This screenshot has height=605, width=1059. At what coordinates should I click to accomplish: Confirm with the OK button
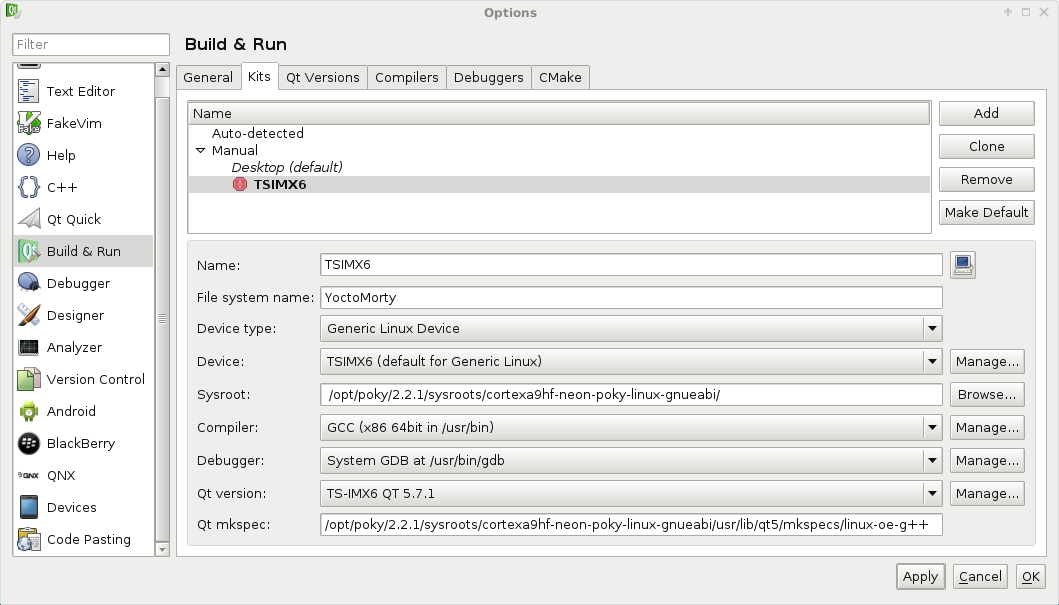(x=1031, y=577)
